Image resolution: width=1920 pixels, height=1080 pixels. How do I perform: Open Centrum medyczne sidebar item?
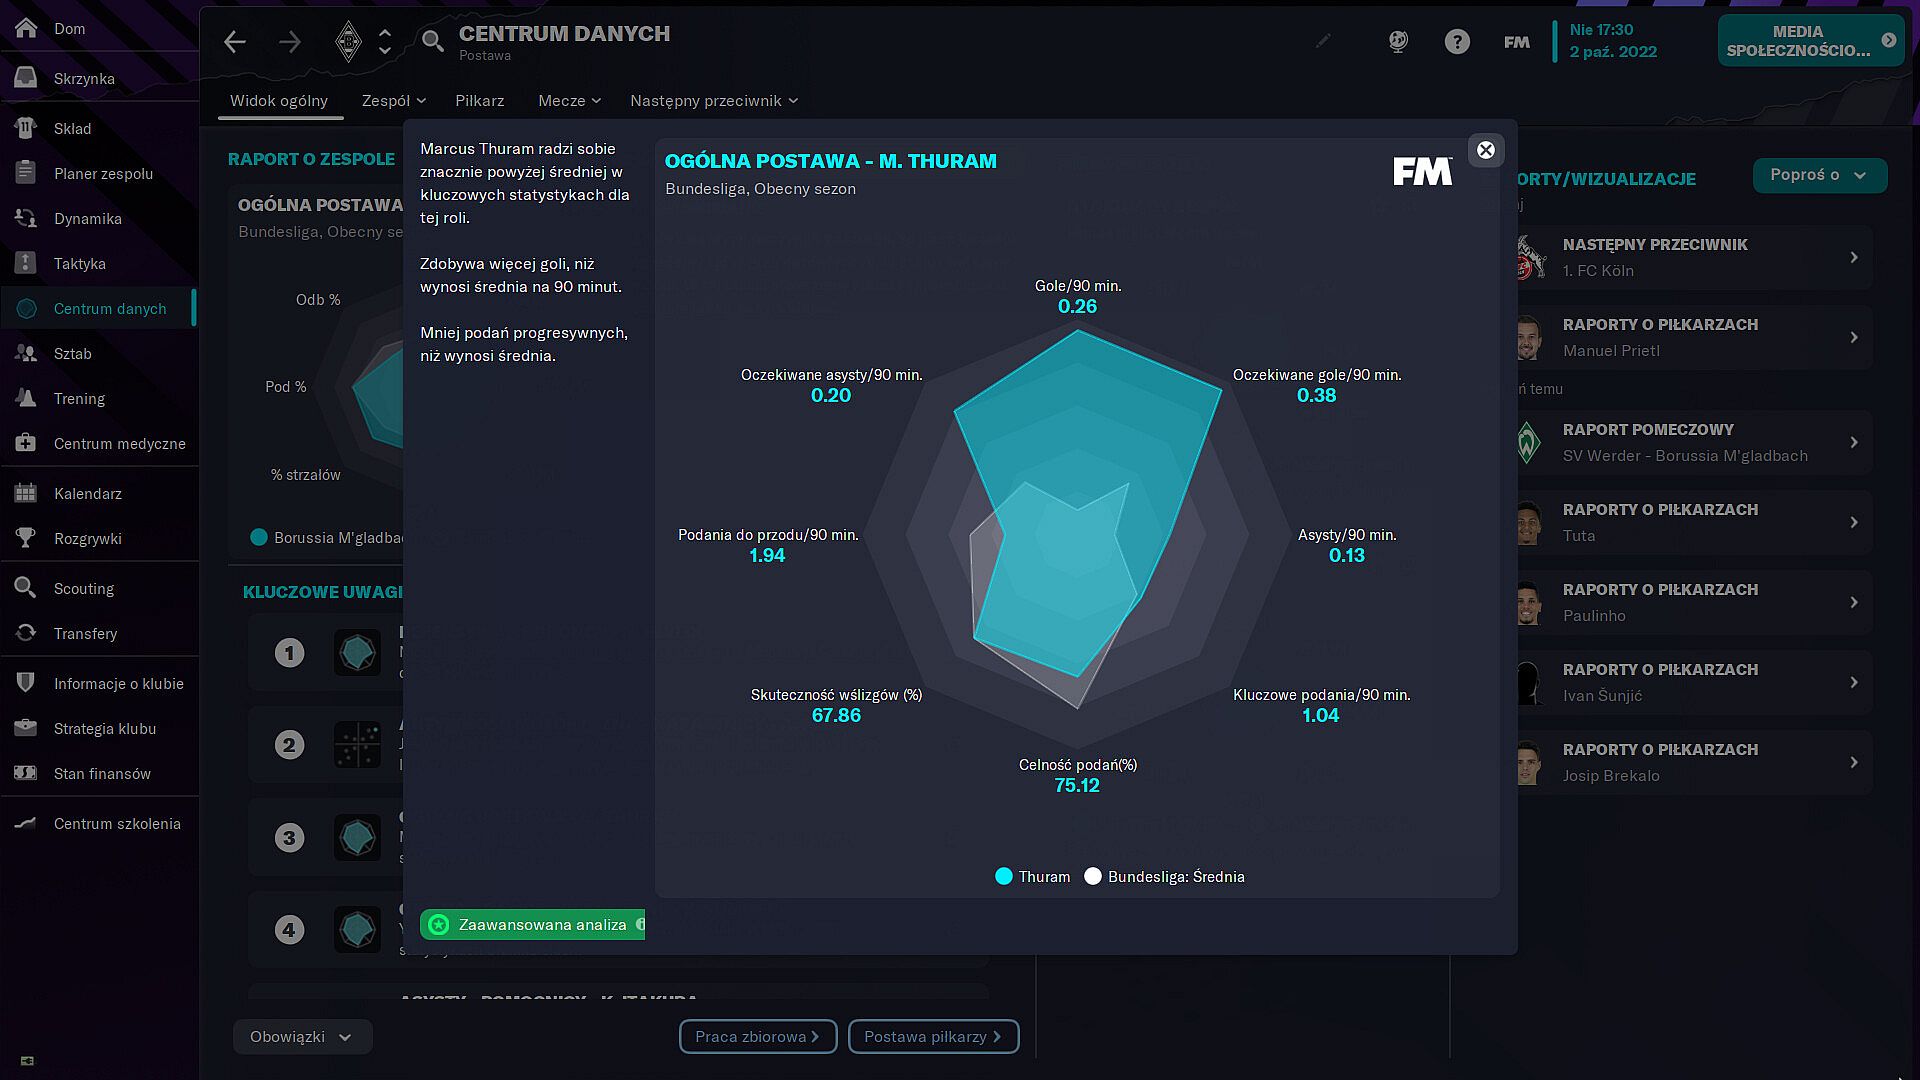click(119, 444)
